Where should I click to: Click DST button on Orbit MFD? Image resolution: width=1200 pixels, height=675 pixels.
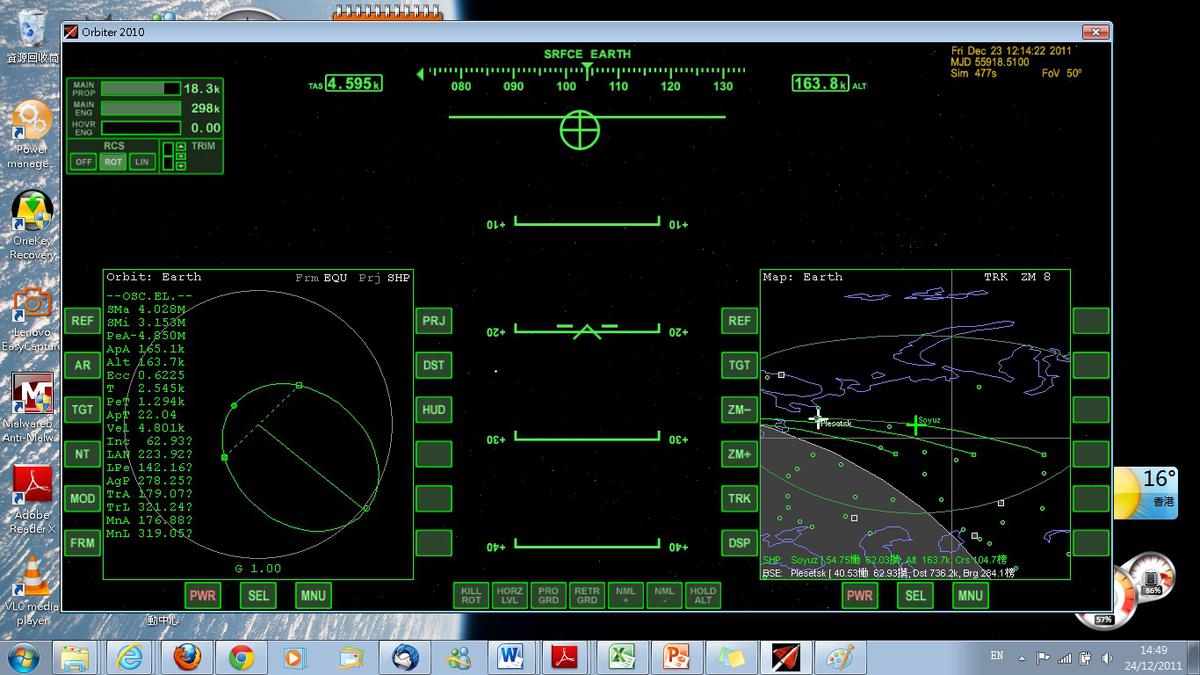[434, 365]
